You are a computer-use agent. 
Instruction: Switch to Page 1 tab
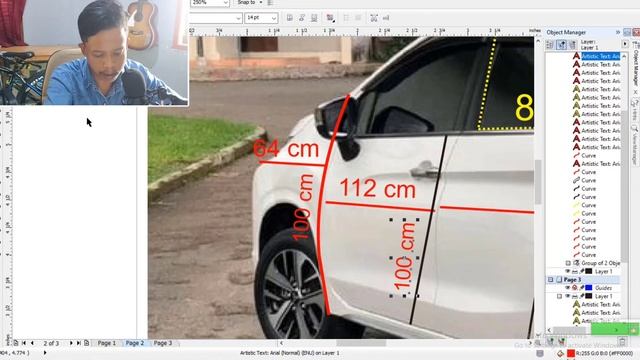coord(107,343)
